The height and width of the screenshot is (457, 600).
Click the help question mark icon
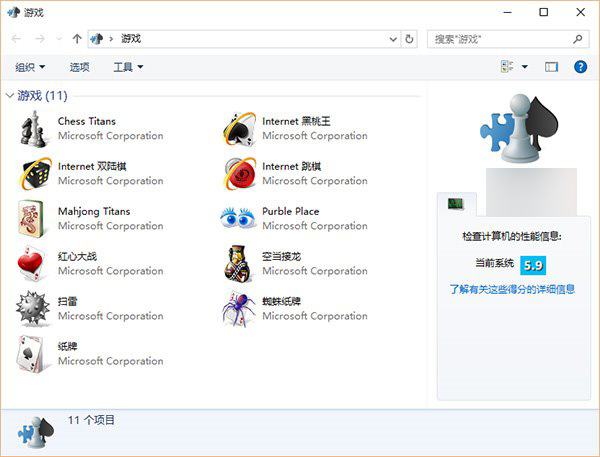[580, 67]
